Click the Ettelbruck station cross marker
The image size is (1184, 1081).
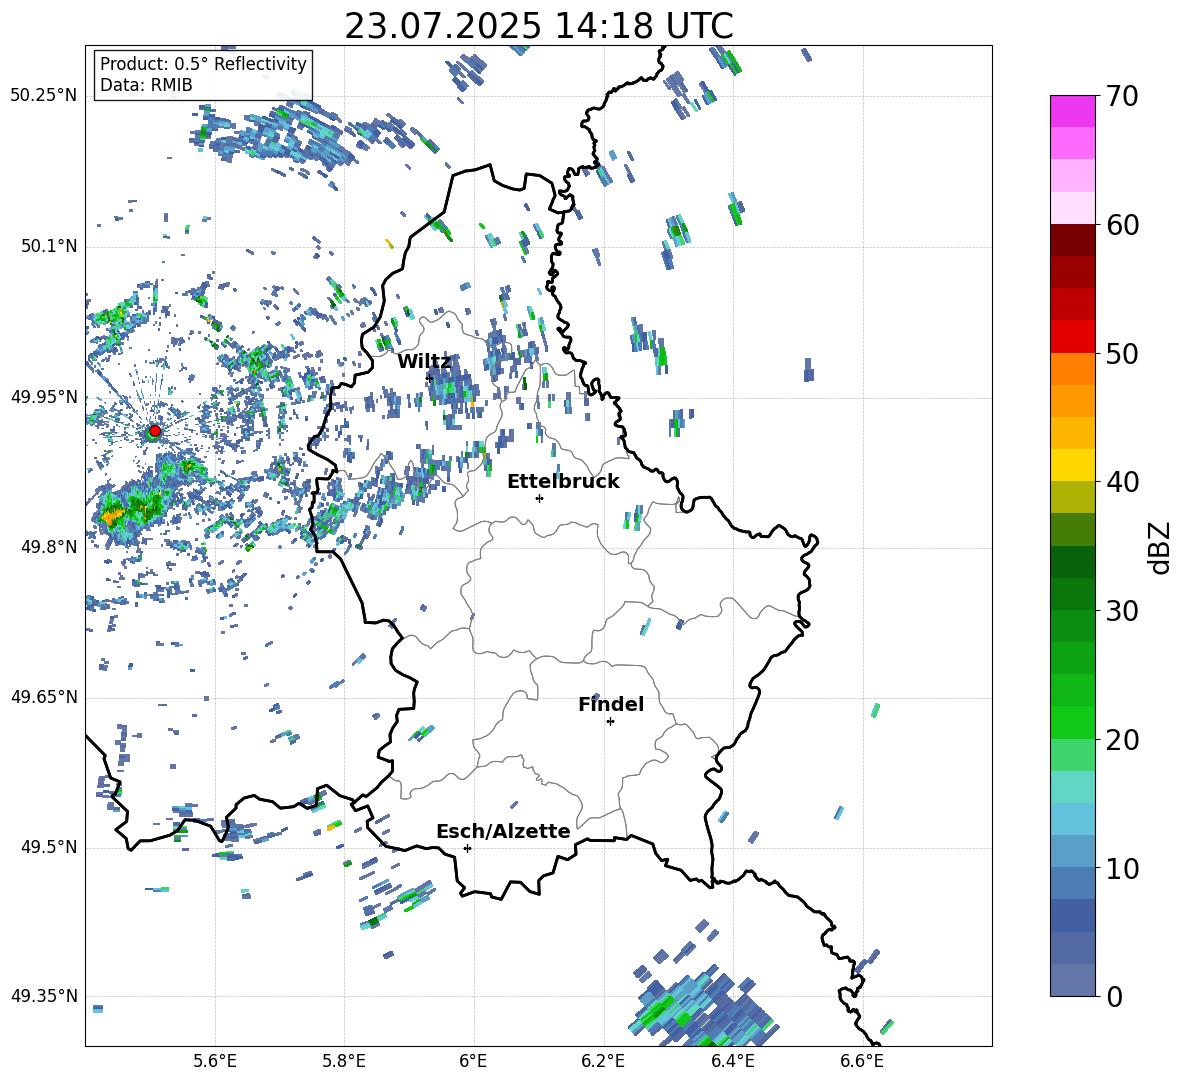tap(539, 498)
